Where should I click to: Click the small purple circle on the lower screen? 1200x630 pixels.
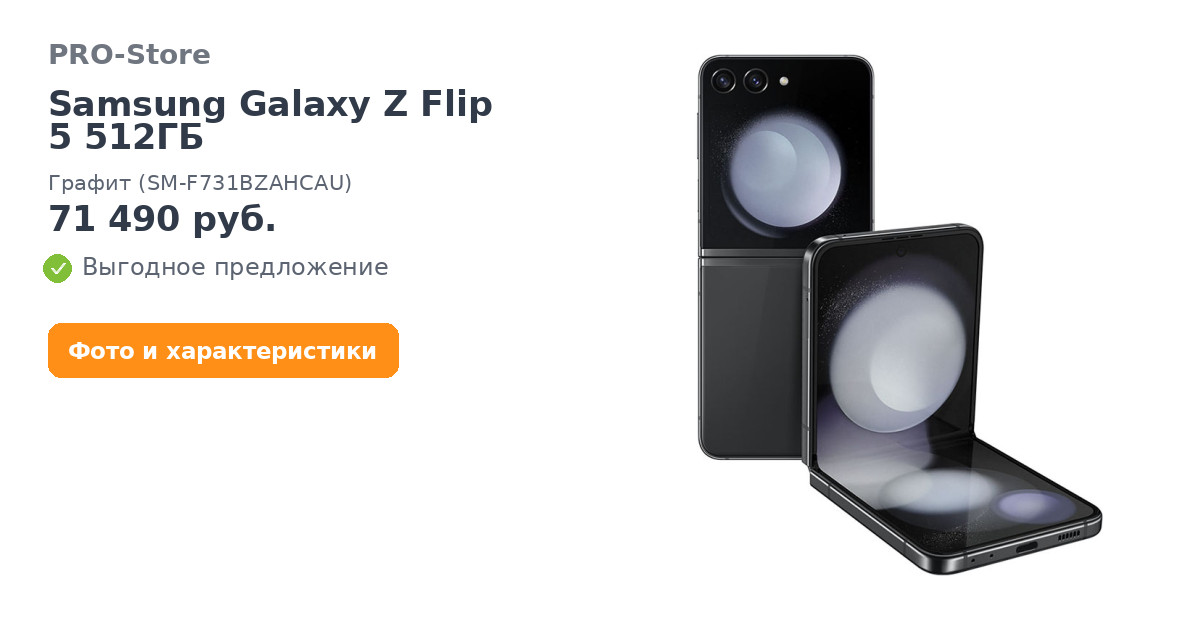click(1034, 505)
